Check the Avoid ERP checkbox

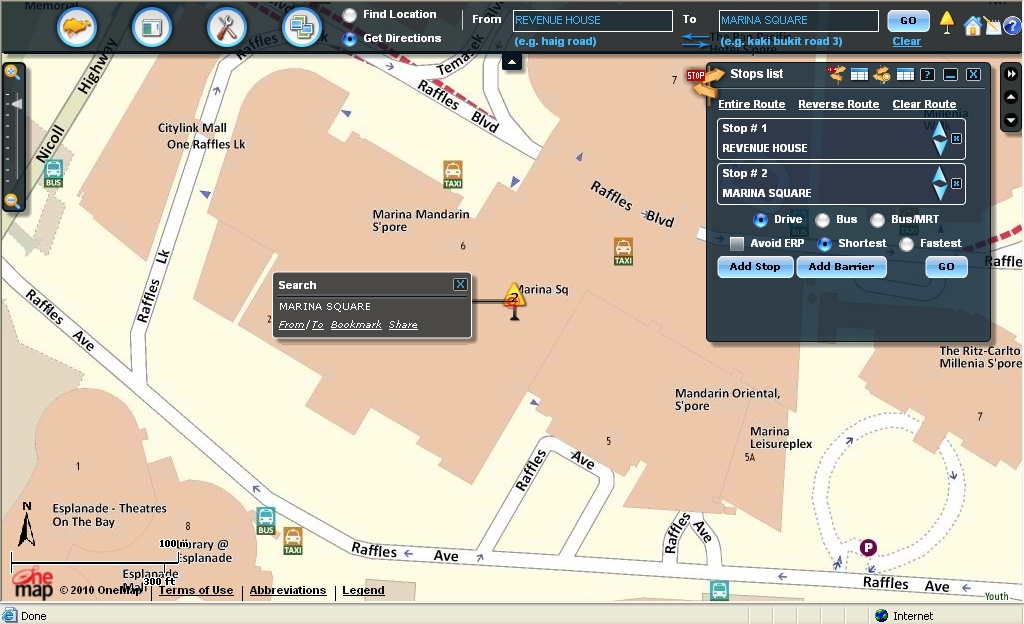(x=737, y=243)
